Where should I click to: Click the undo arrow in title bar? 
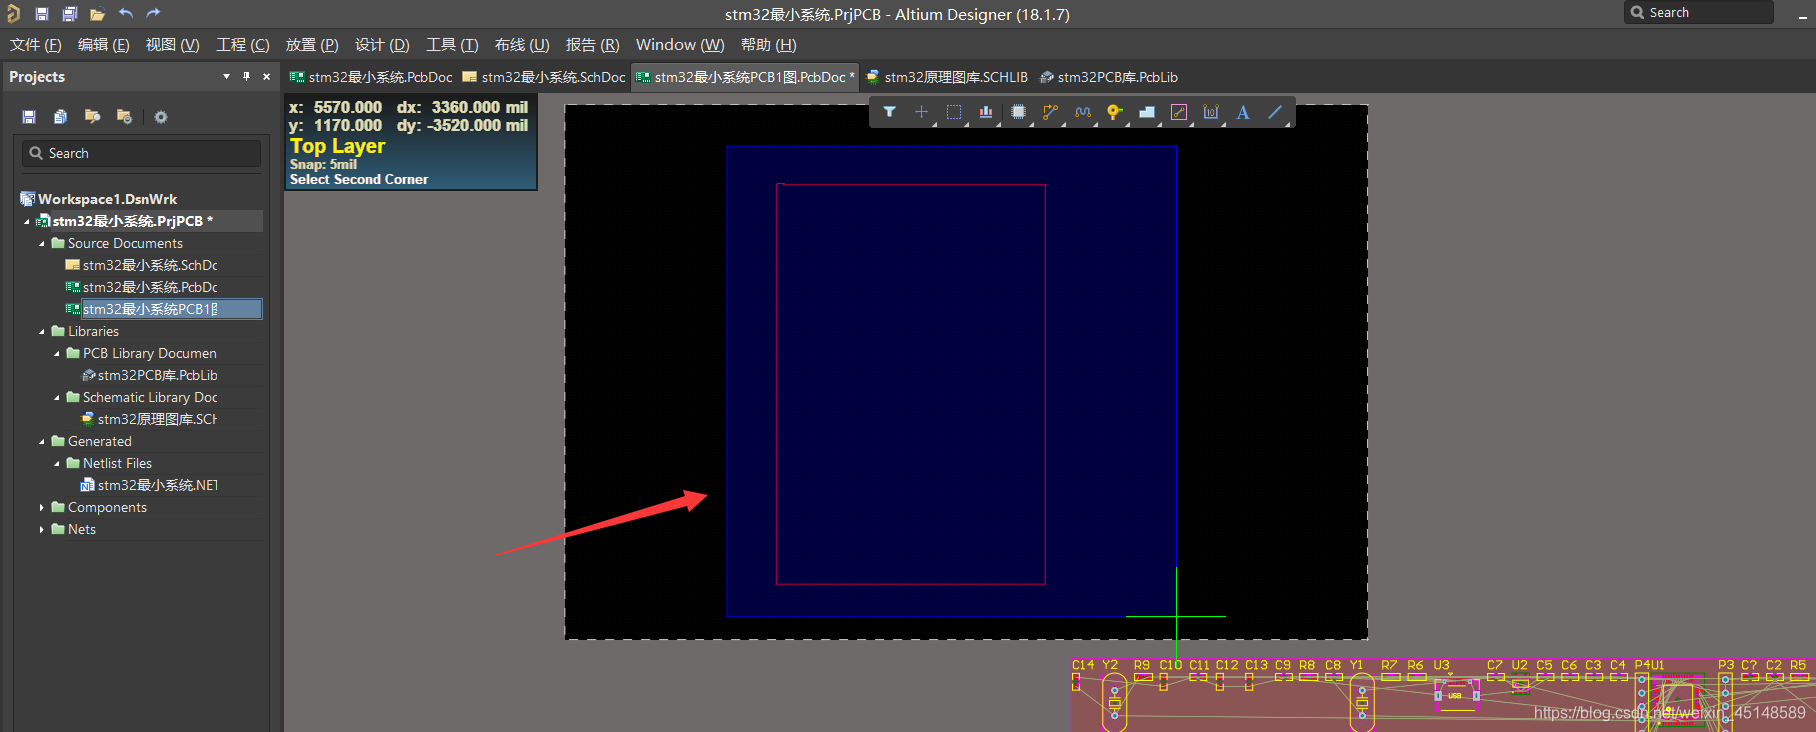click(x=126, y=14)
